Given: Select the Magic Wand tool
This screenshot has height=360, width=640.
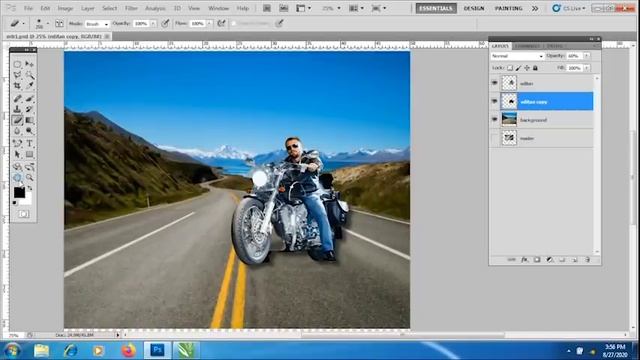Looking at the screenshot, I should click(x=29, y=75).
